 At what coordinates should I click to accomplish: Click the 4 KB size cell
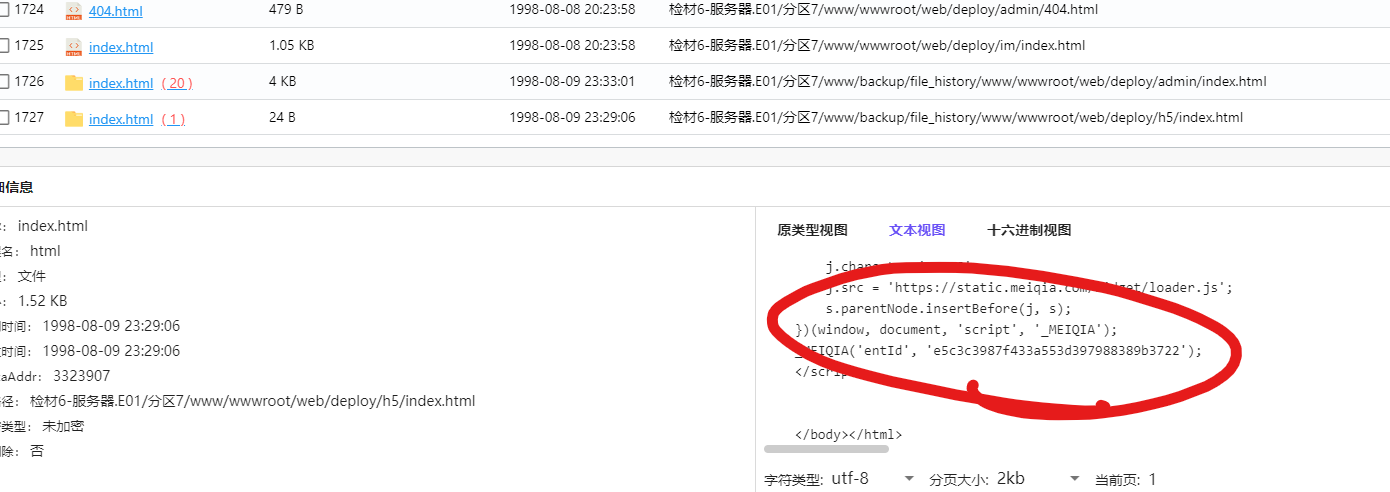click(x=283, y=81)
